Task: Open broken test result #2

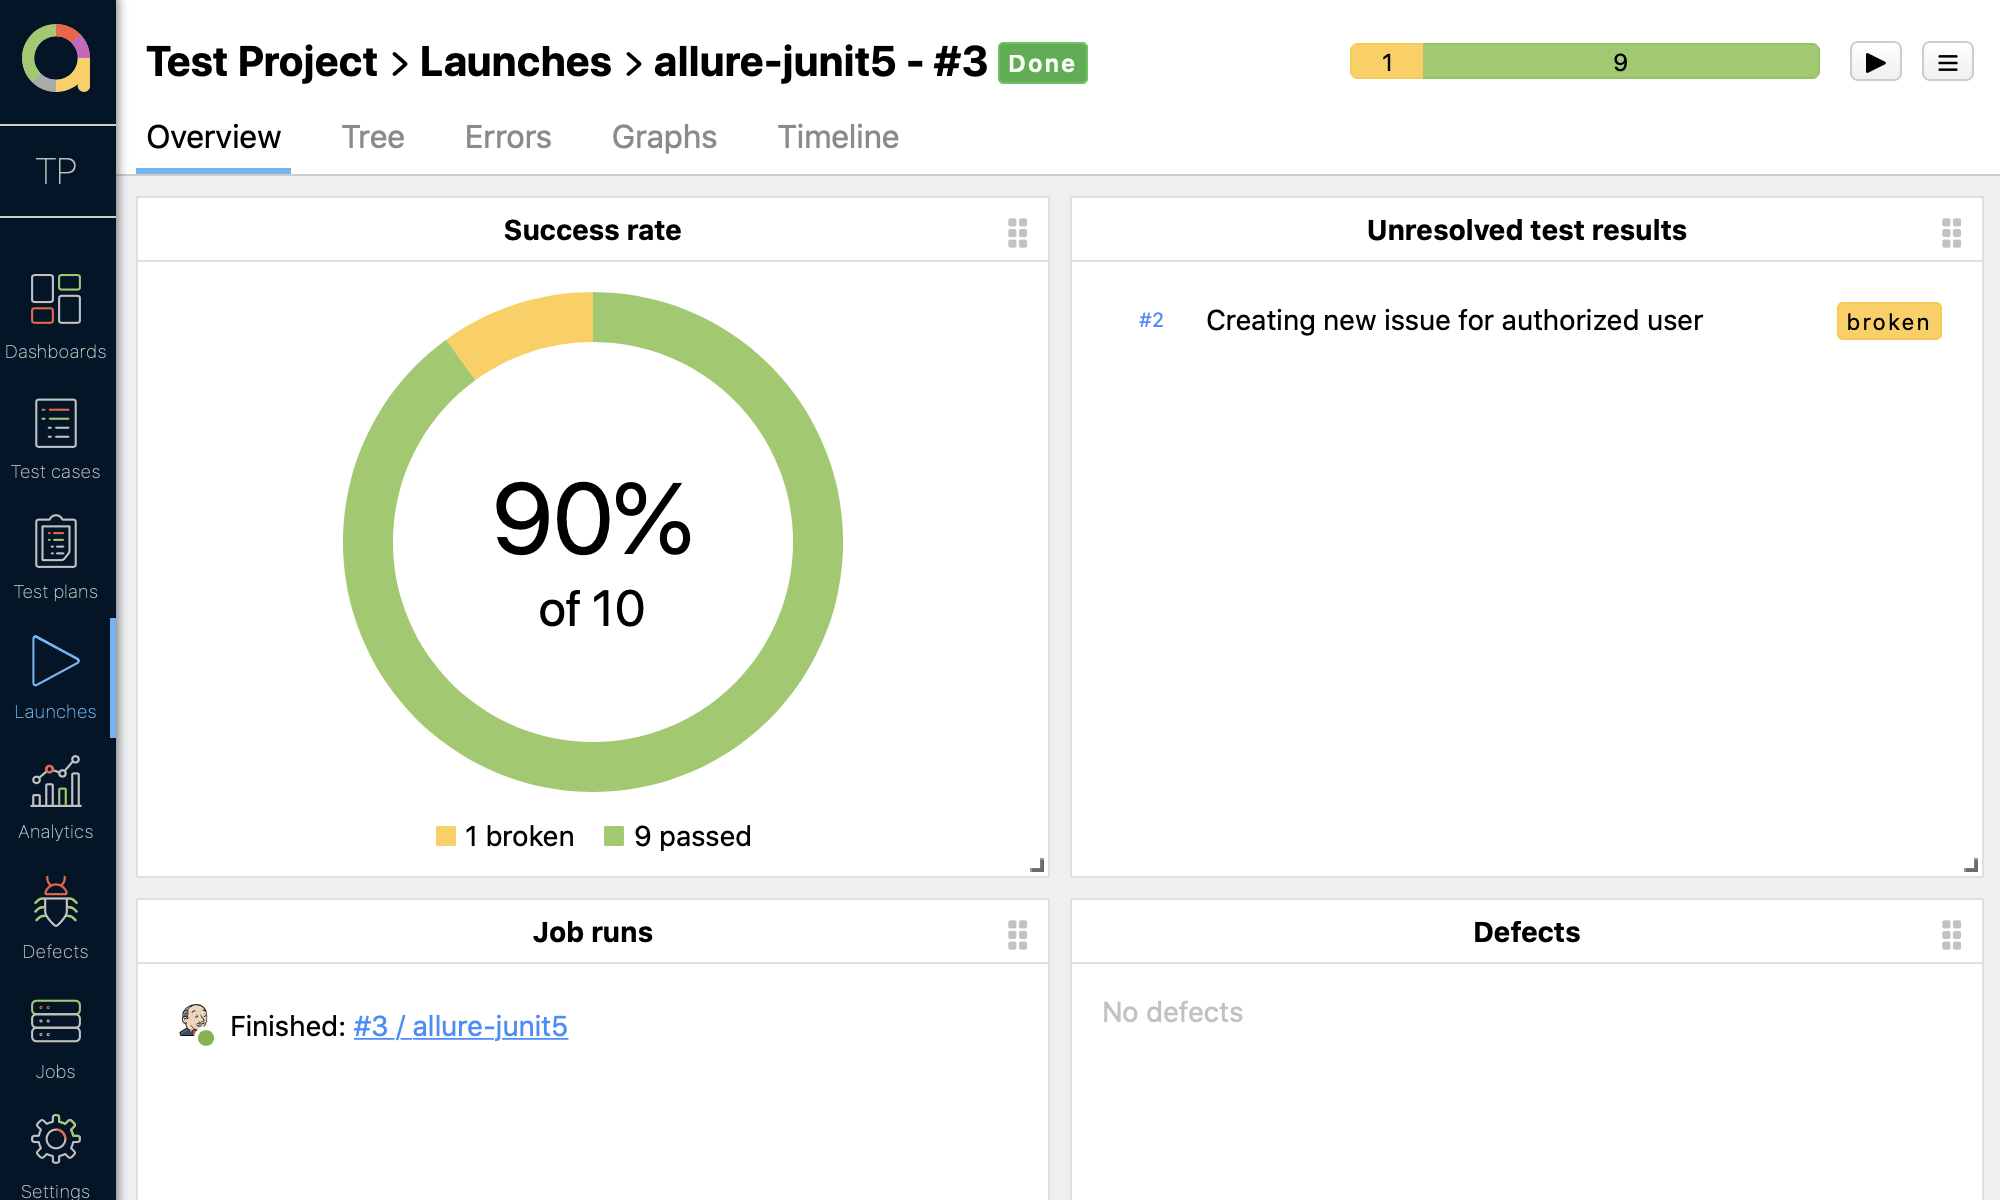Action: click(x=1453, y=320)
